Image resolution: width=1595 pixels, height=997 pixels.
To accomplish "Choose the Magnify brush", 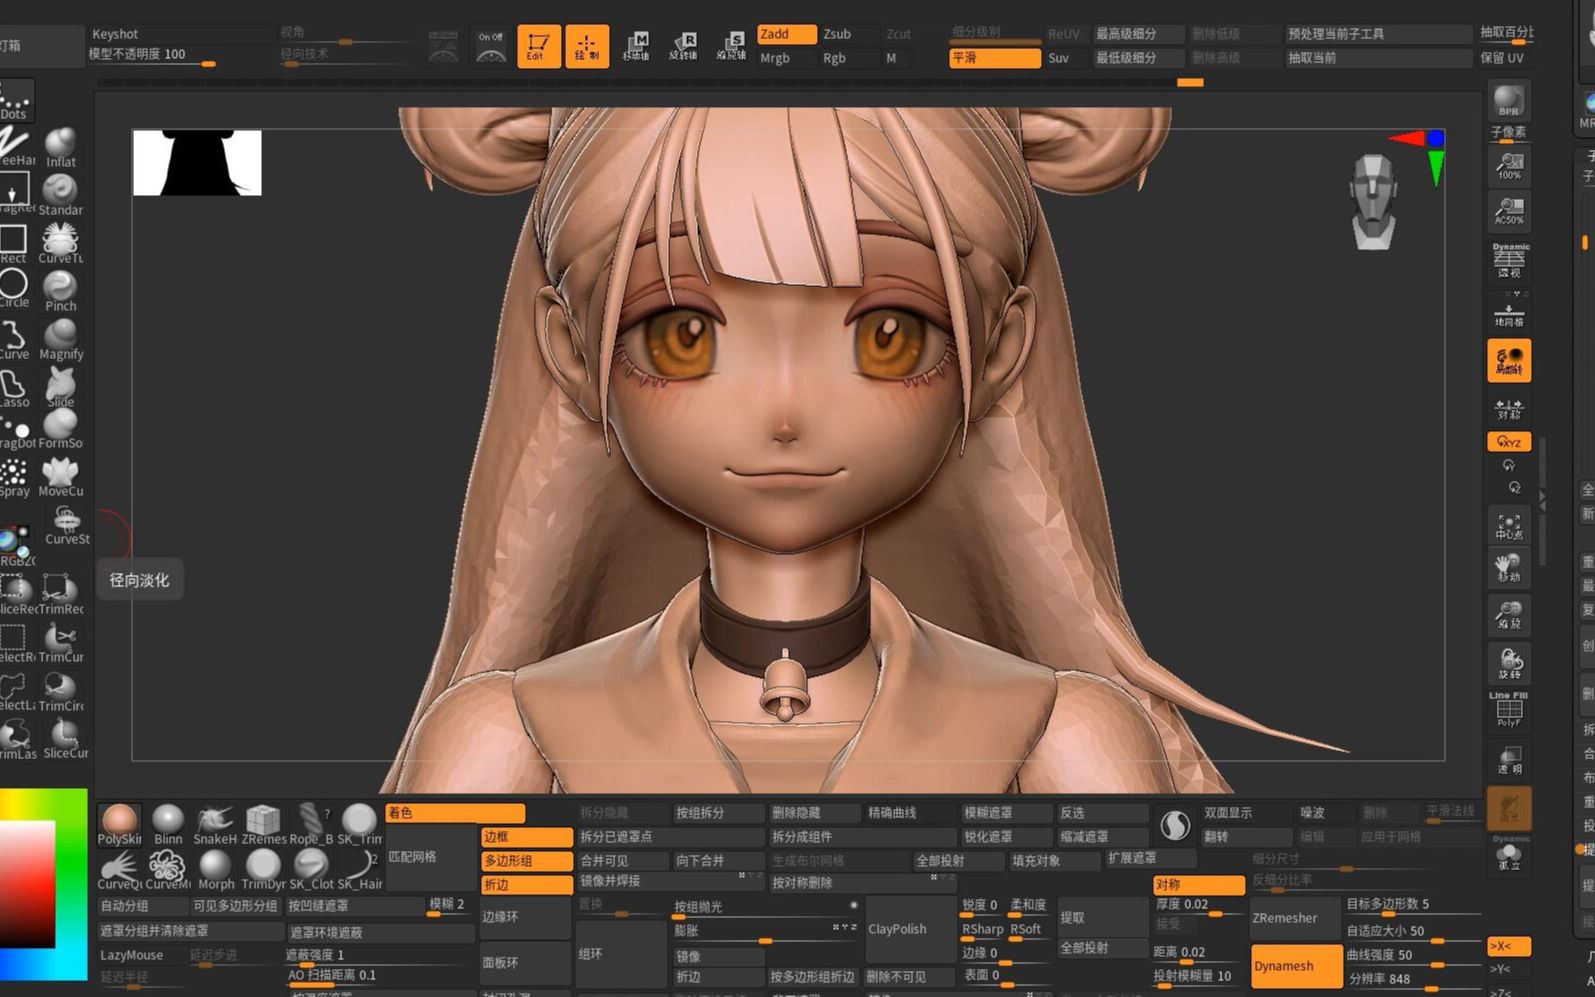I will (x=61, y=339).
